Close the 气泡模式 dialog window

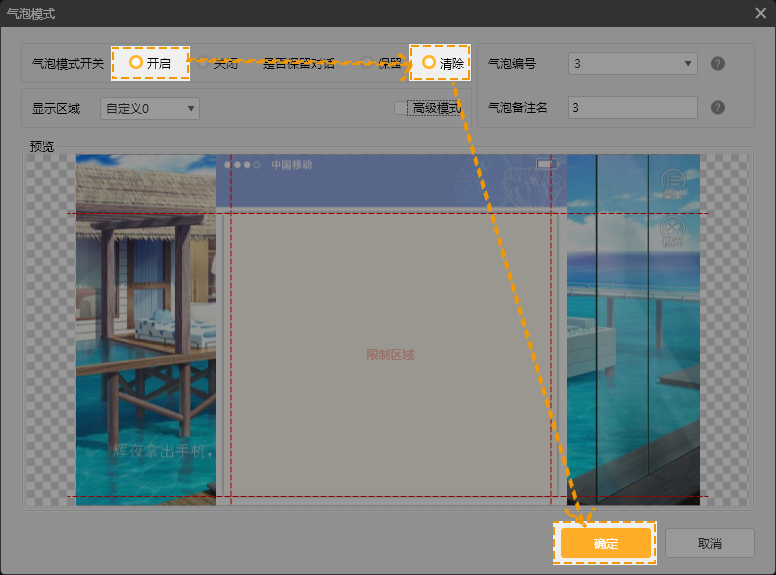coord(760,13)
